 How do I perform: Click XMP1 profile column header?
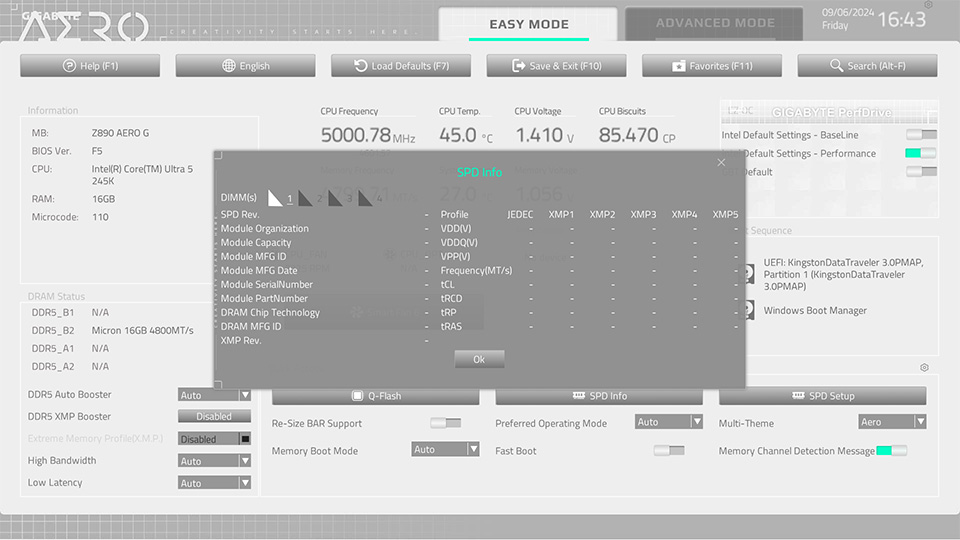pyautogui.click(x=561, y=214)
